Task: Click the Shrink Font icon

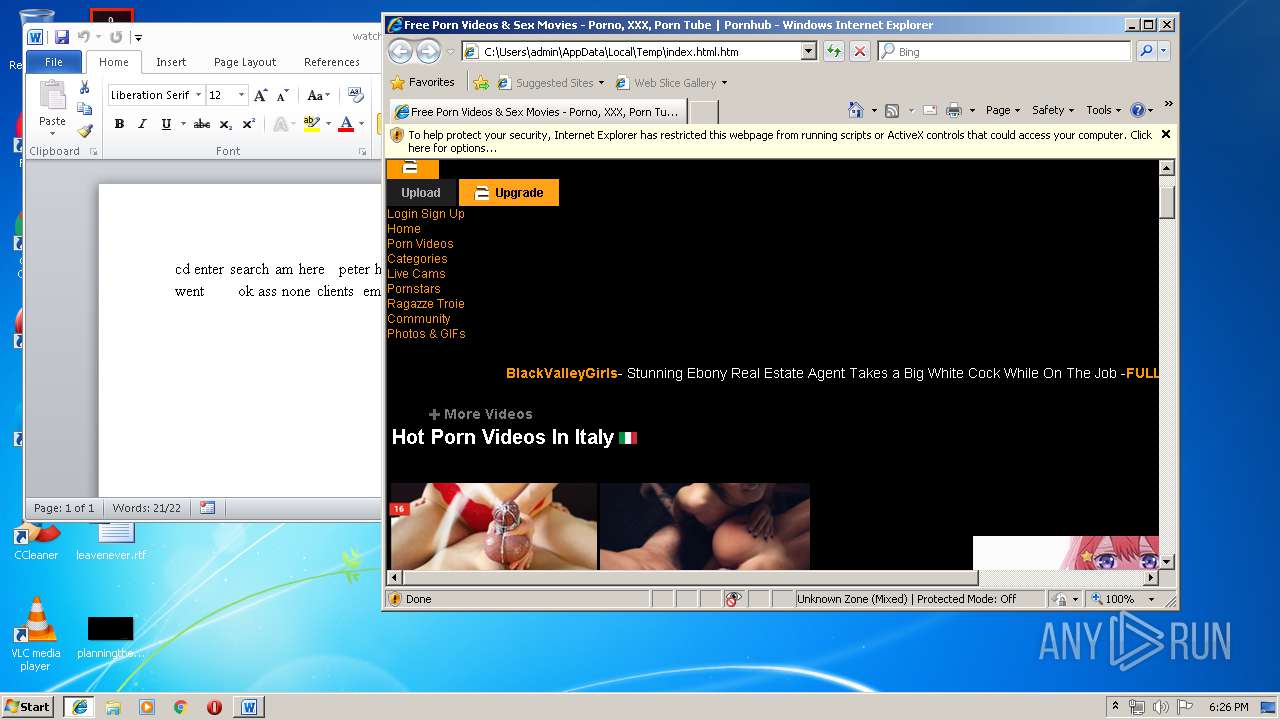Action: point(282,95)
